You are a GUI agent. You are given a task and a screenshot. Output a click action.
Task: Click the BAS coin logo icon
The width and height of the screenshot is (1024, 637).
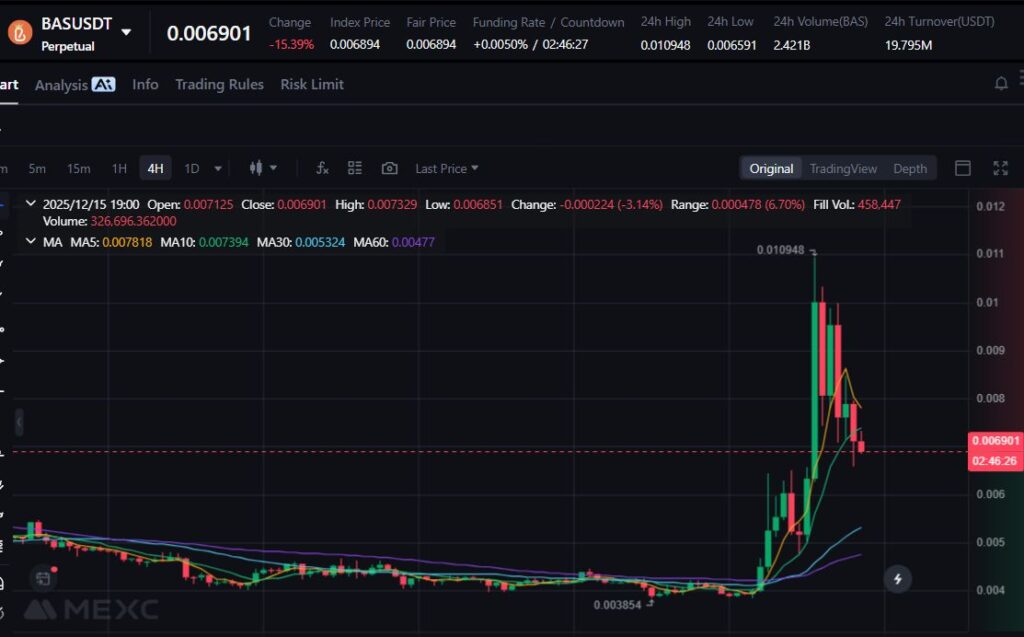pos(19,32)
